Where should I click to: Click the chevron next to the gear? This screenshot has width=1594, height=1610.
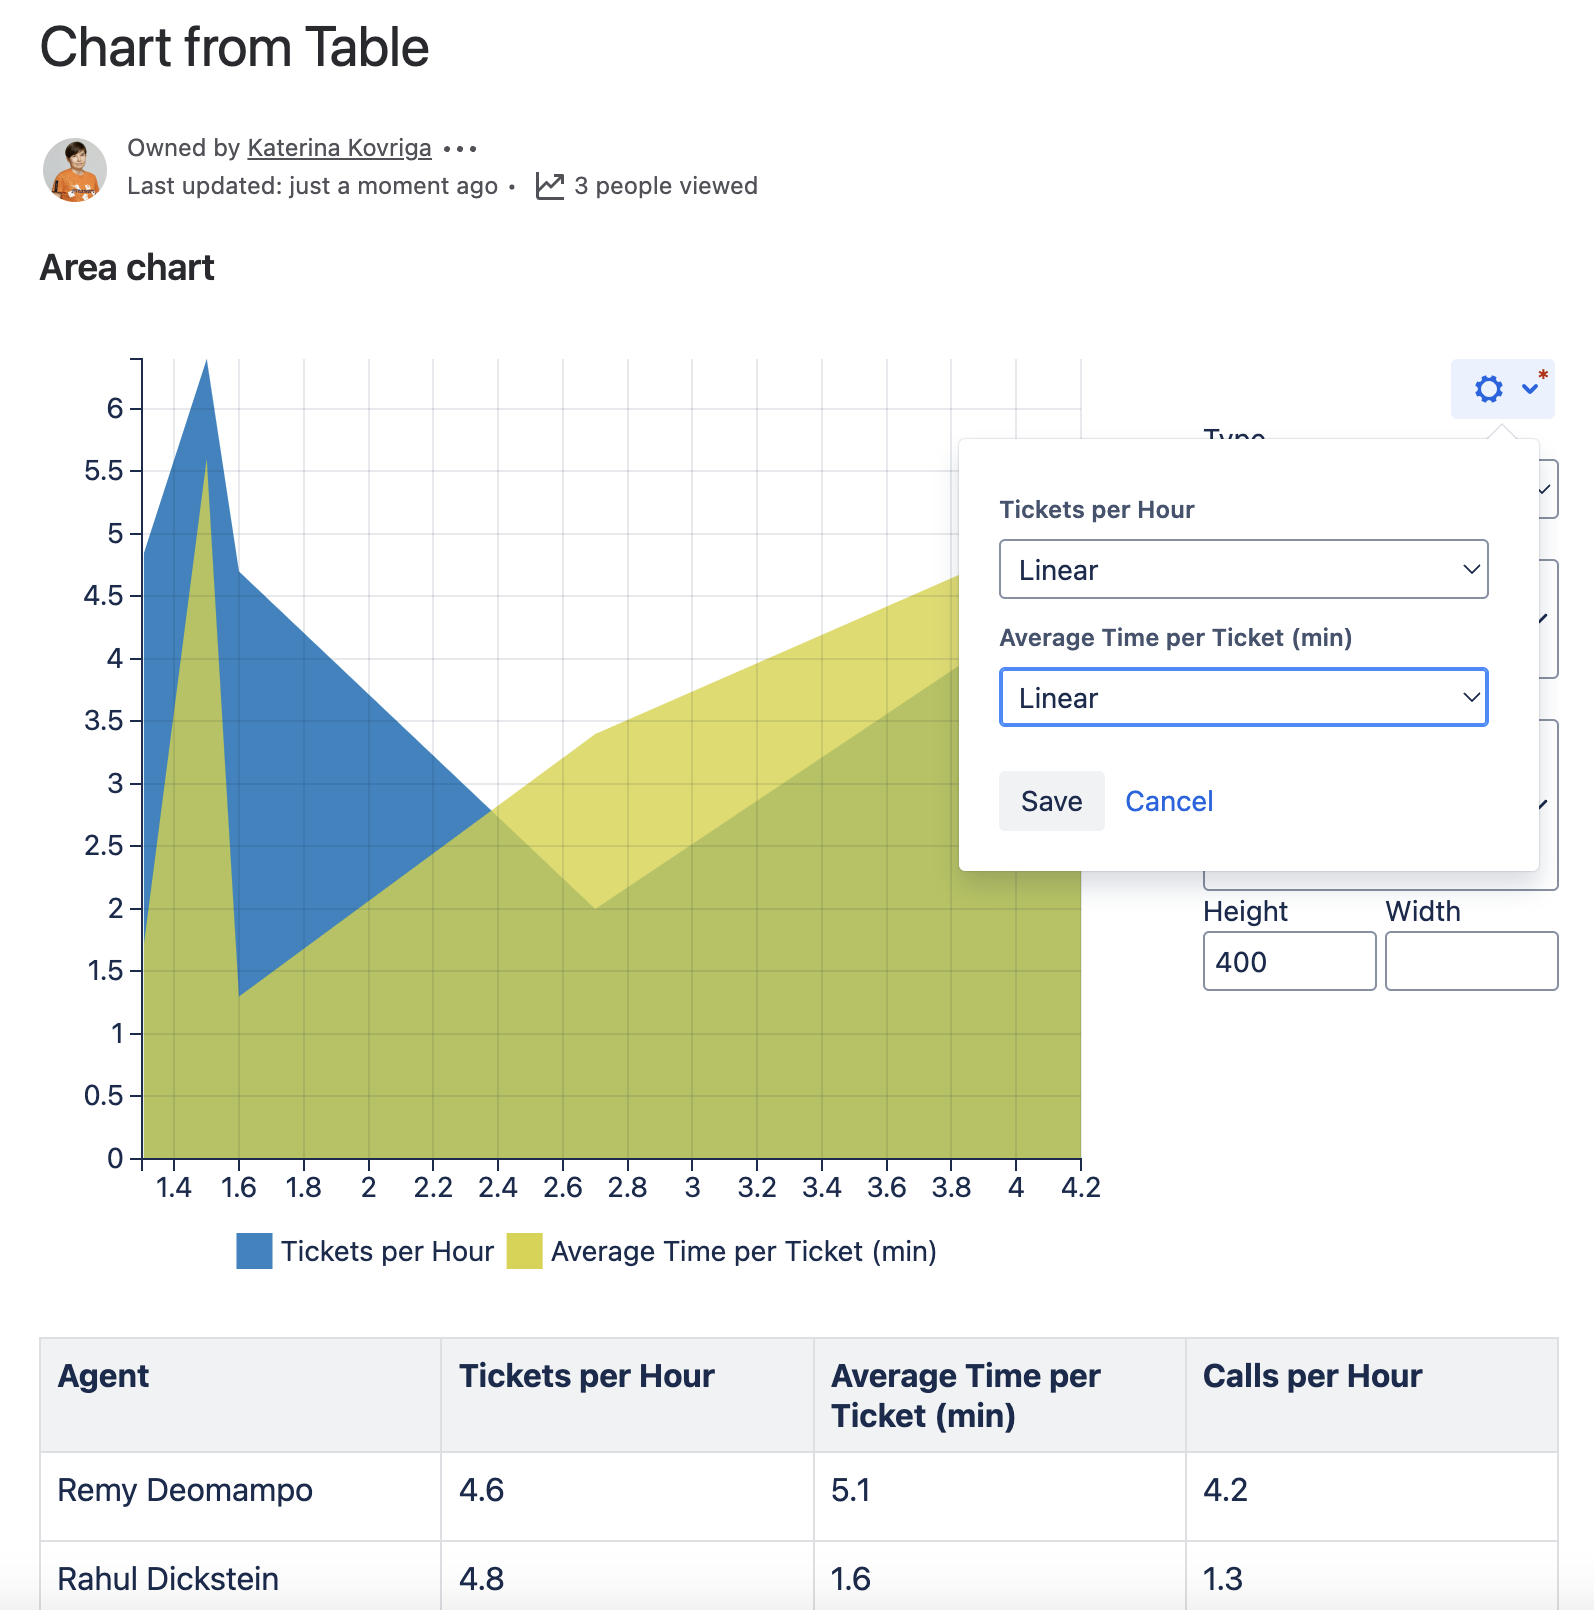point(1530,389)
